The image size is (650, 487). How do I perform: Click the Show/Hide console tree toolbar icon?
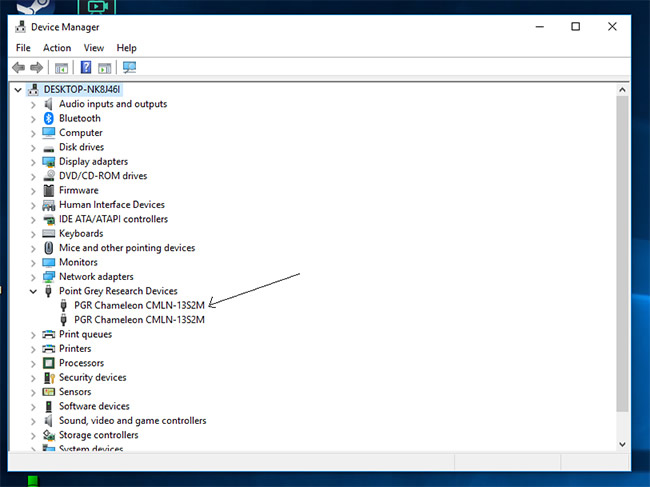[62, 68]
